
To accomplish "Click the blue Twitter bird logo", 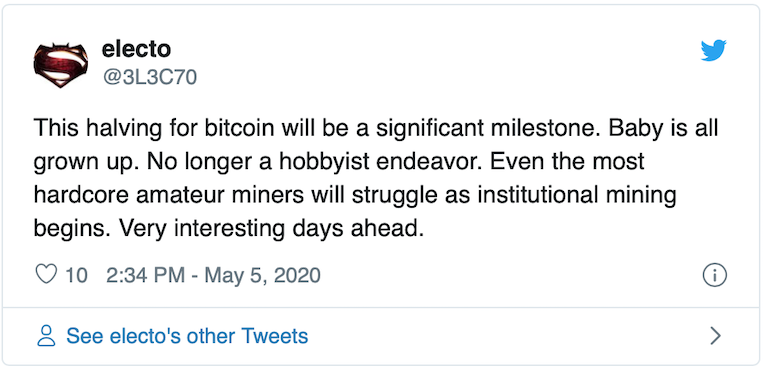I will tap(713, 51).
